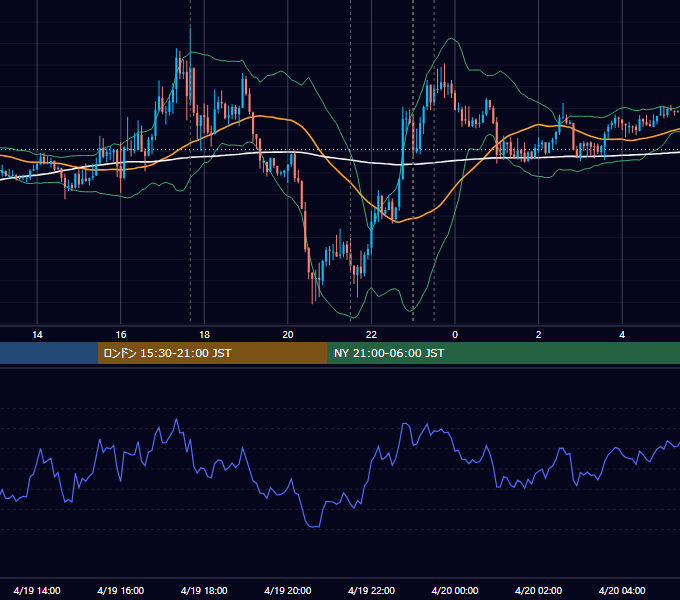
Task: Click the 18 hour label on the chart axis
Action: (204, 335)
